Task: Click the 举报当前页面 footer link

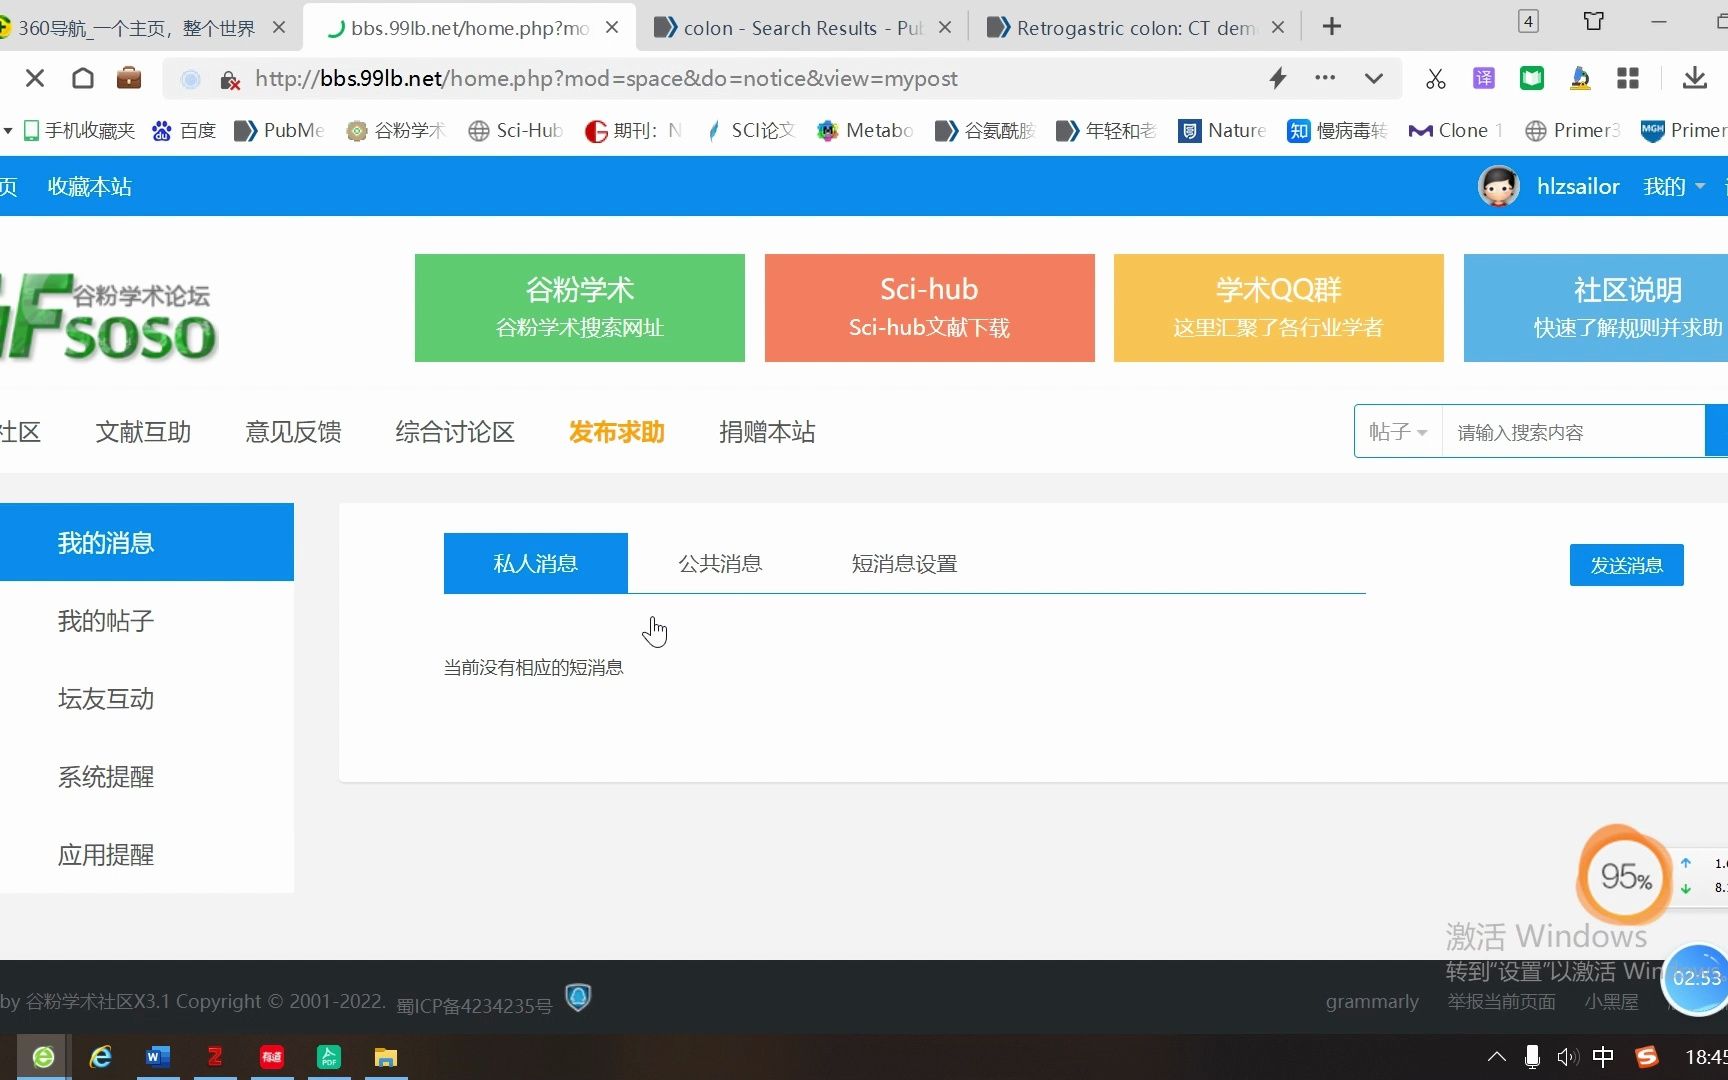Action: coord(1501,1002)
